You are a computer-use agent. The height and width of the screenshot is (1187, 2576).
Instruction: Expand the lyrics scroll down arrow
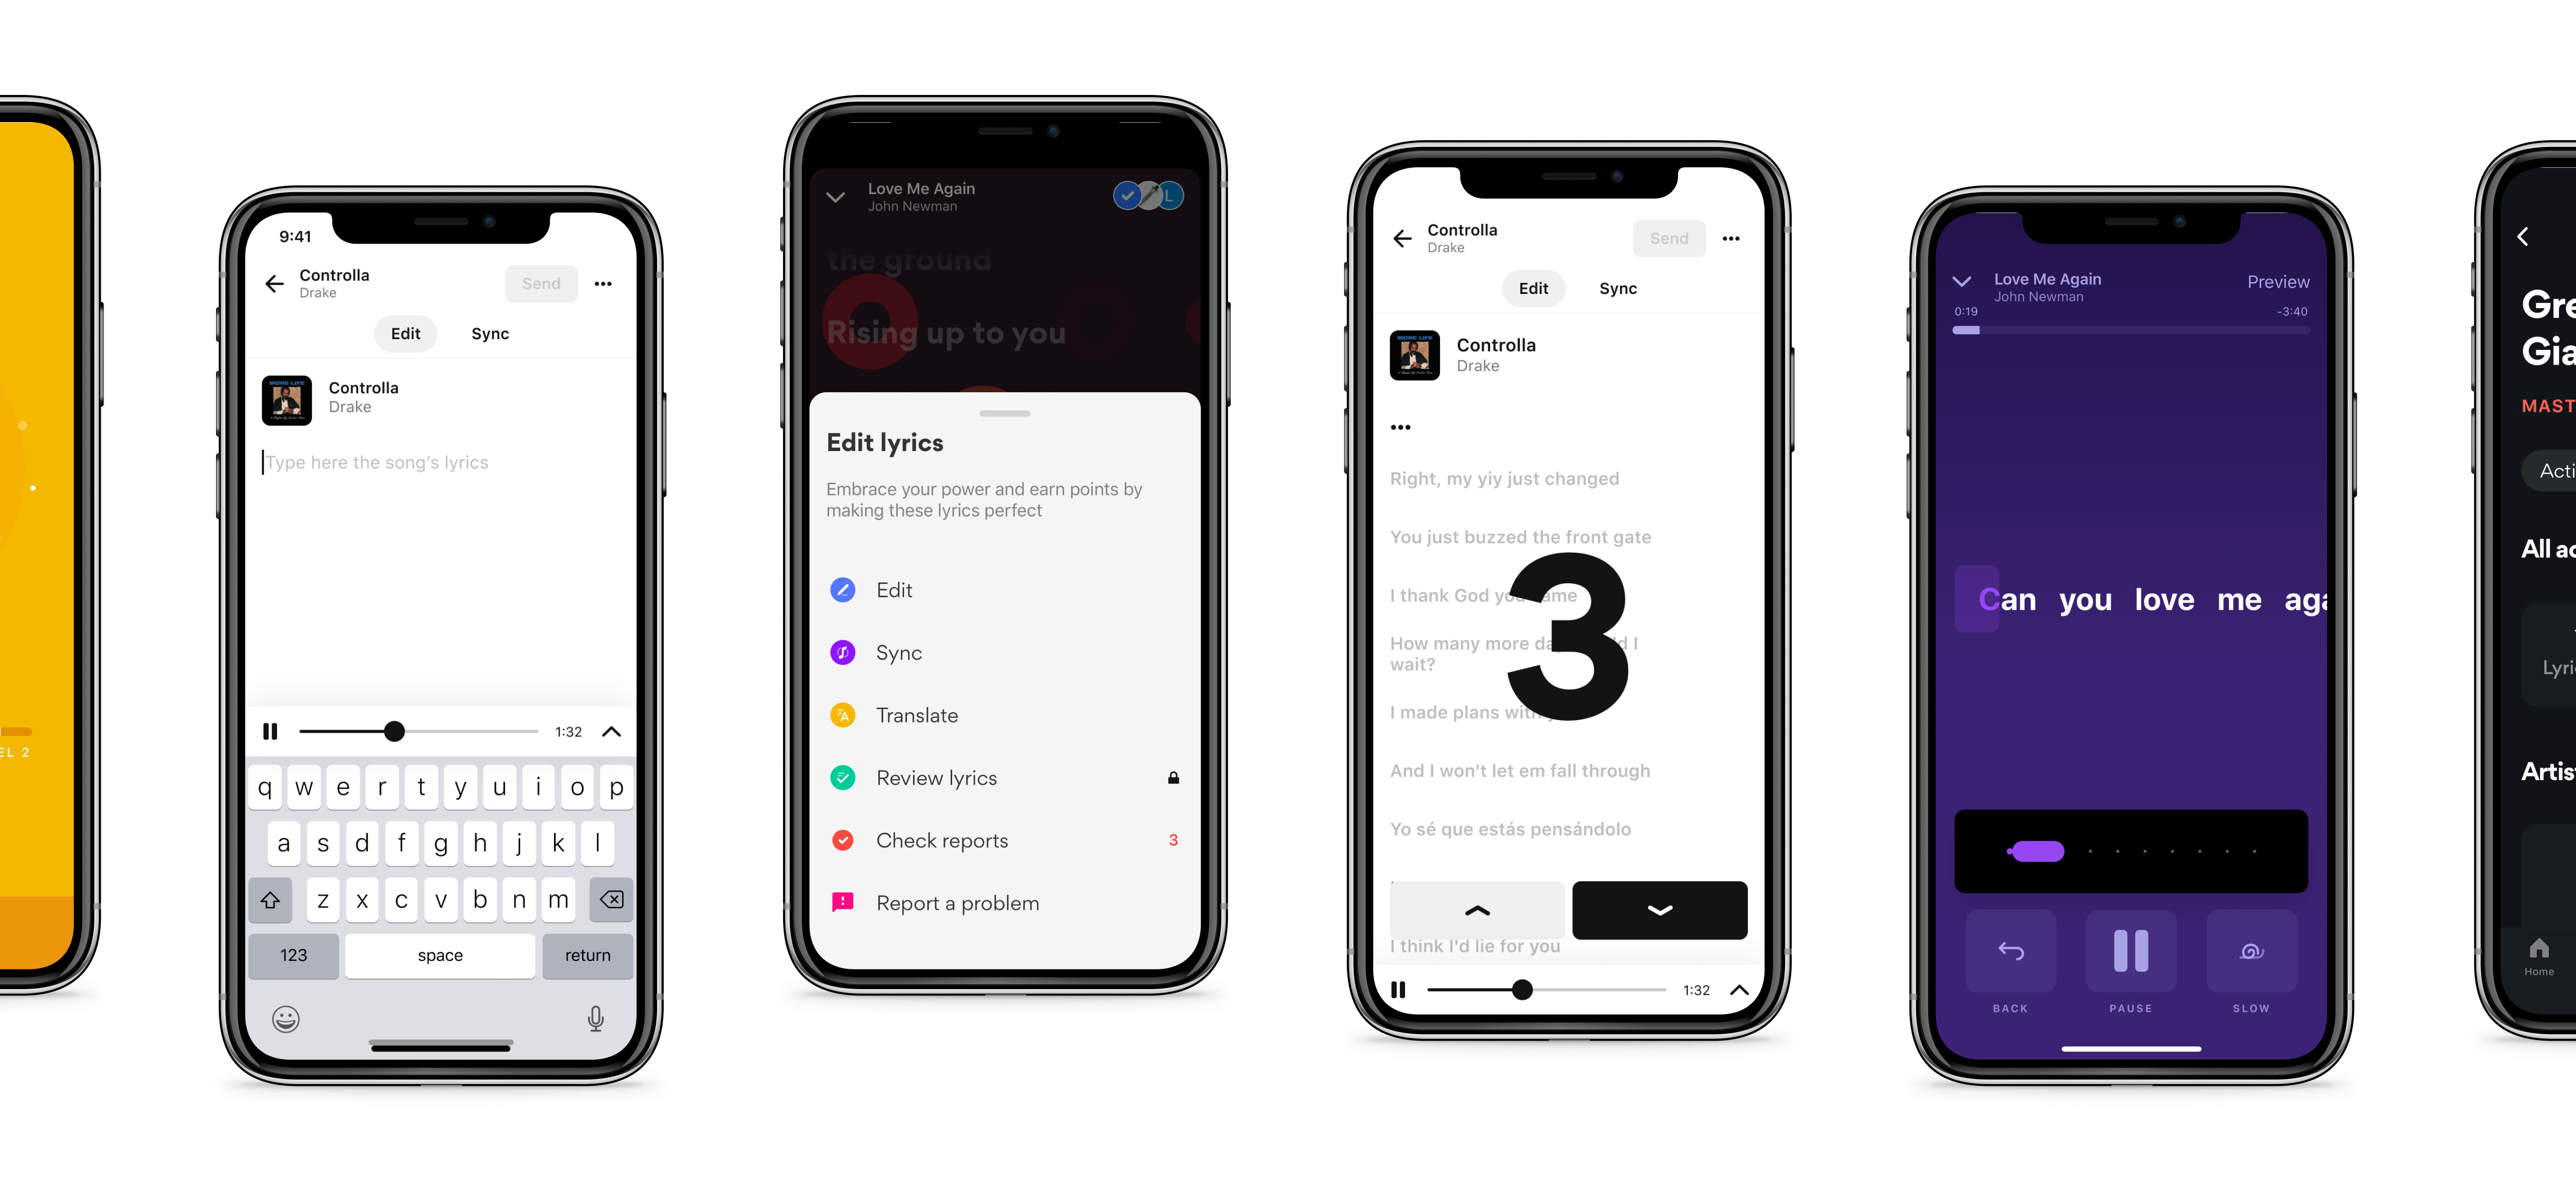point(1659,909)
